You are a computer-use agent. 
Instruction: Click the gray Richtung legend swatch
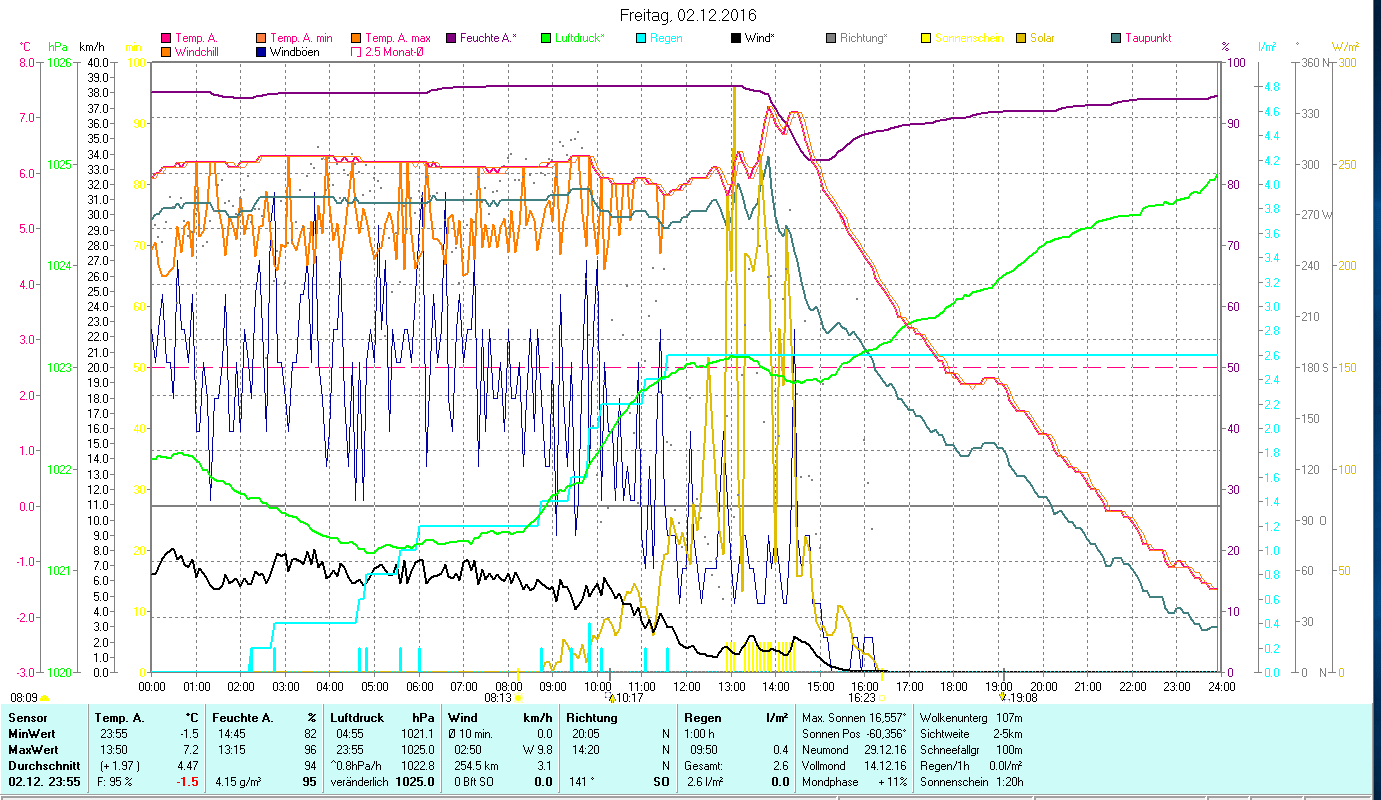point(831,38)
